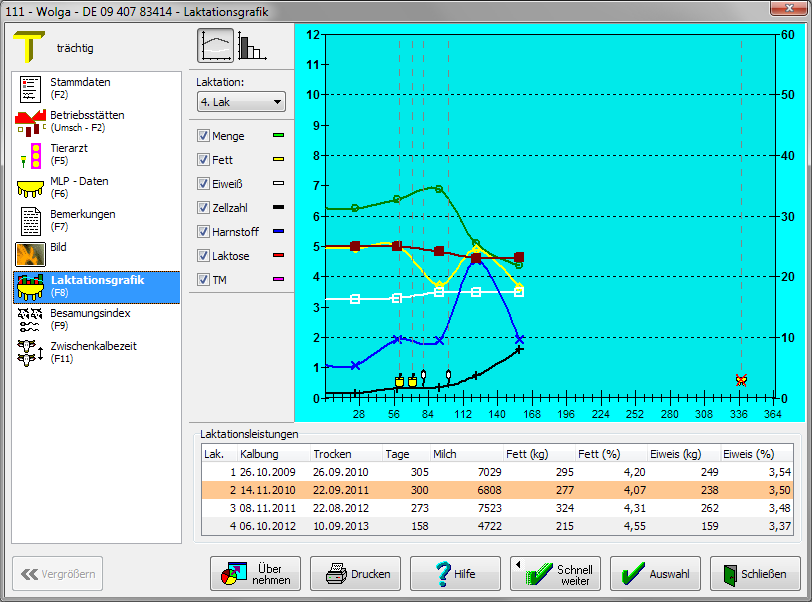Click the Übernehmen button
Screen dimensions: 812x602
255,574
